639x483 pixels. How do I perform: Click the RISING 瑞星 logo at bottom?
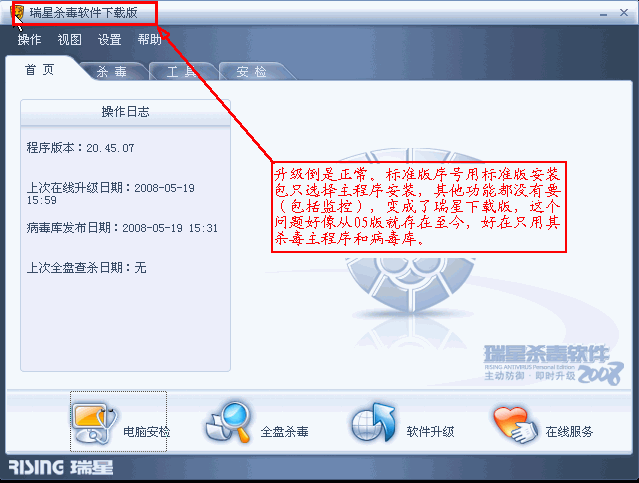[61, 467]
